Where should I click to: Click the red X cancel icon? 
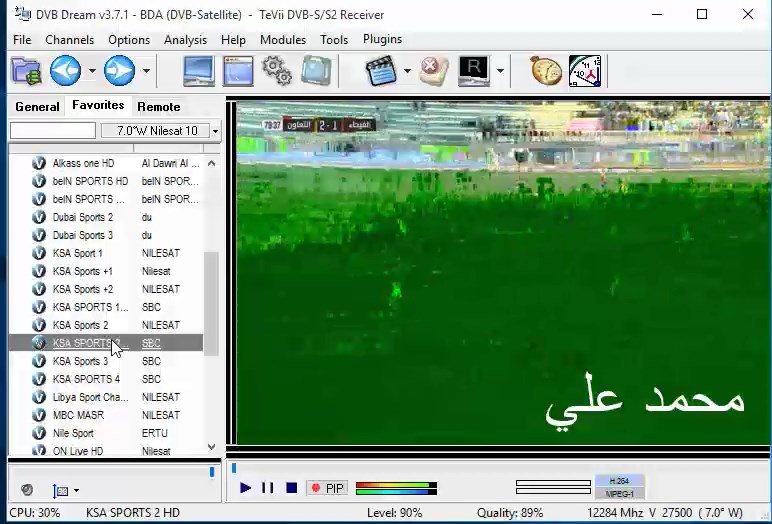coord(434,71)
